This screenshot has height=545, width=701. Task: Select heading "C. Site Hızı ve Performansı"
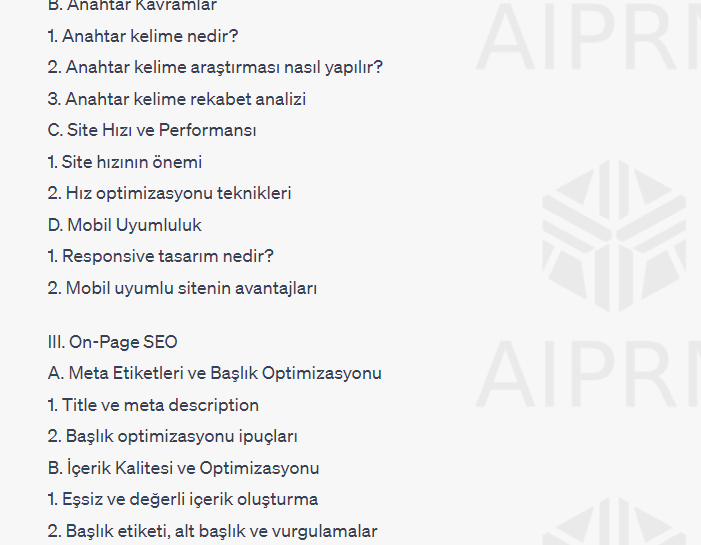pyautogui.click(x=152, y=131)
